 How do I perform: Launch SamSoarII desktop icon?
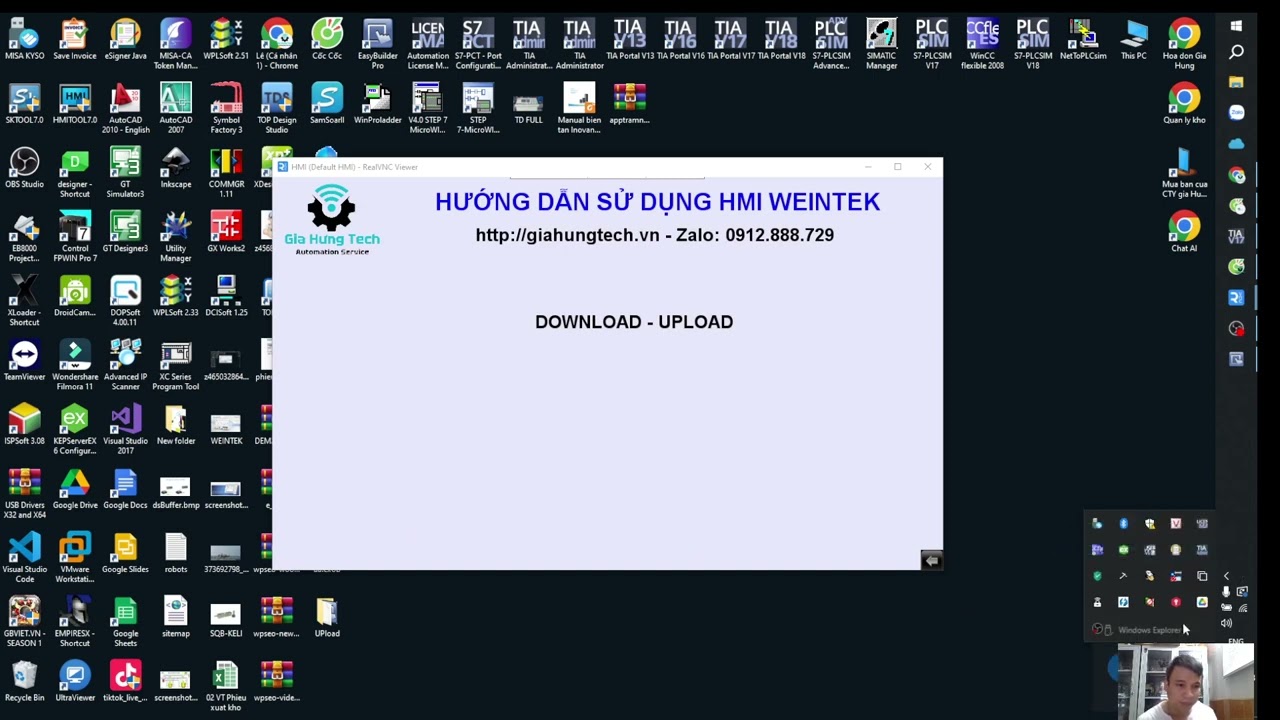click(x=327, y=104)
